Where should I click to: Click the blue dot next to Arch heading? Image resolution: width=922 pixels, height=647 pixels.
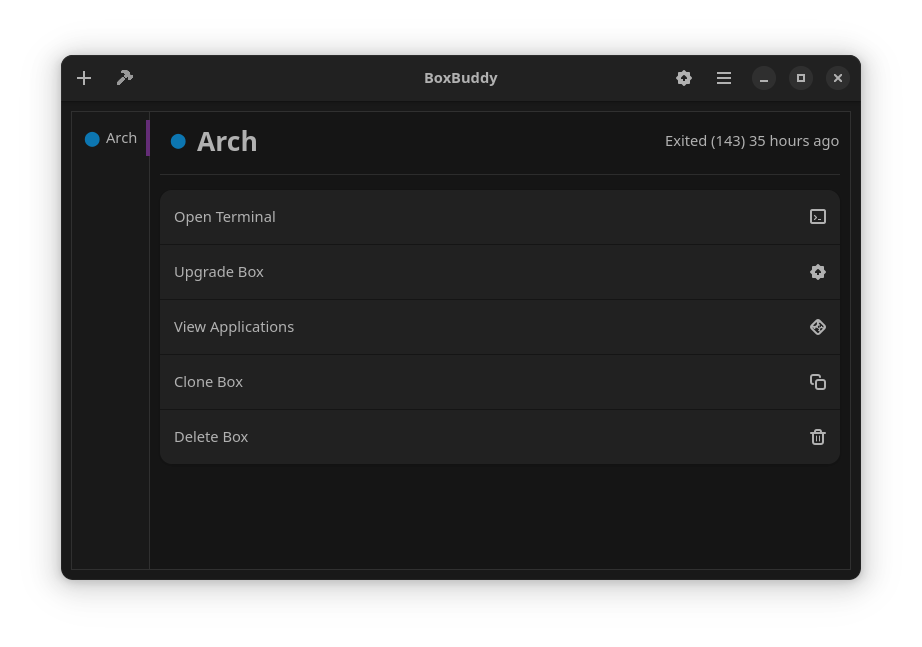178,141
